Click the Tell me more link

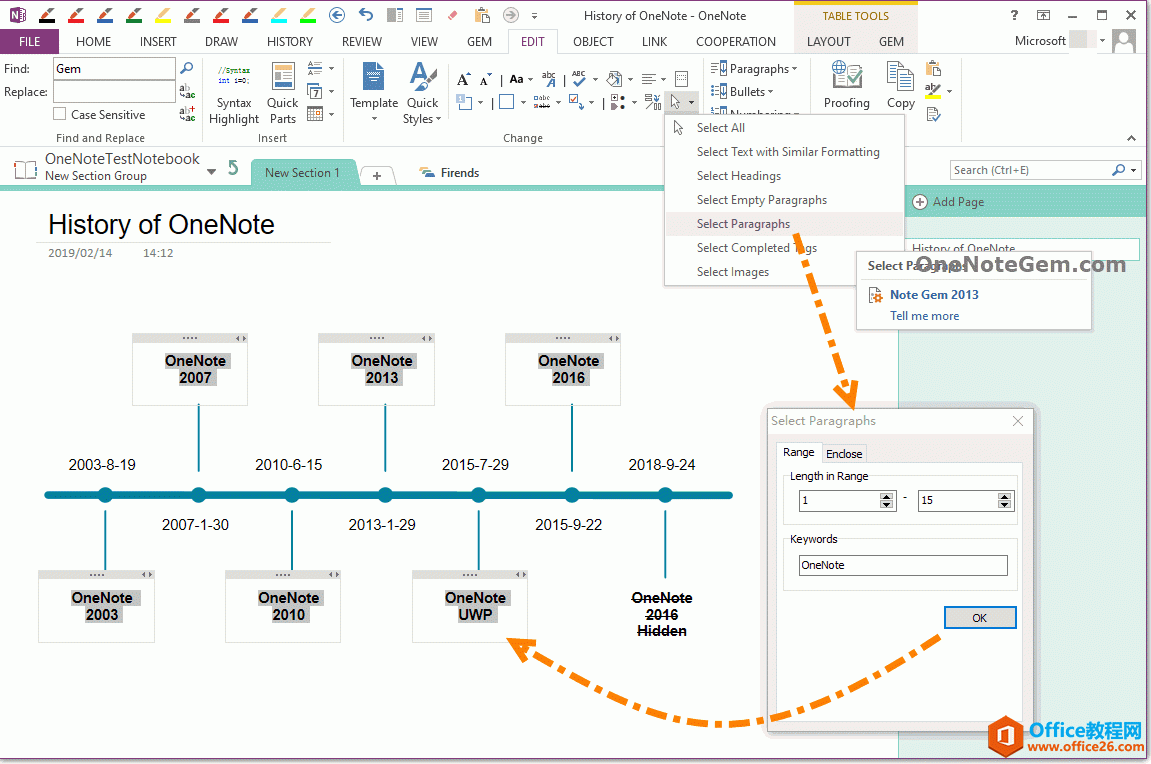tap(924, 316)
